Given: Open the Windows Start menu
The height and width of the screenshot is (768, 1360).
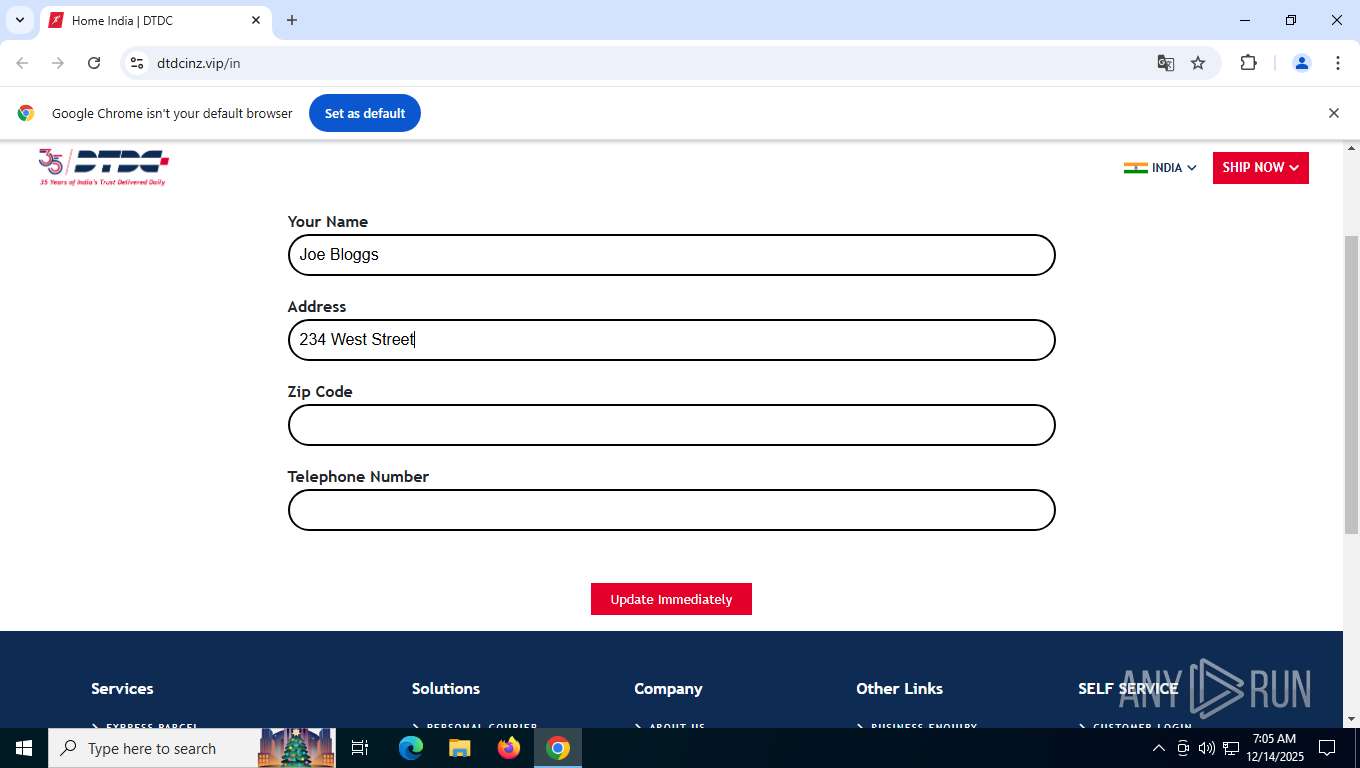Looking at the screenshot, I should coord(24,748).
